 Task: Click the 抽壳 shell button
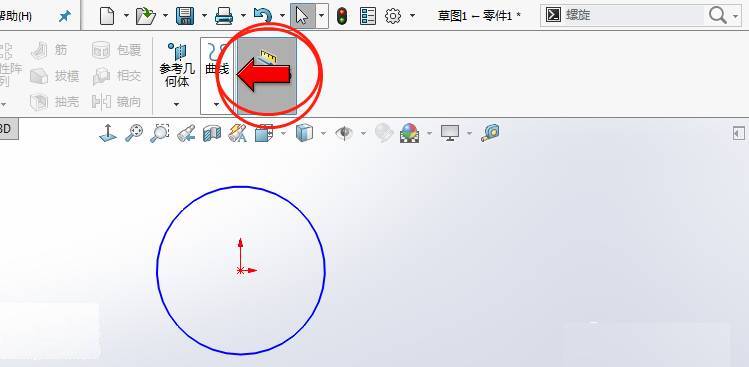coord(54,102)
